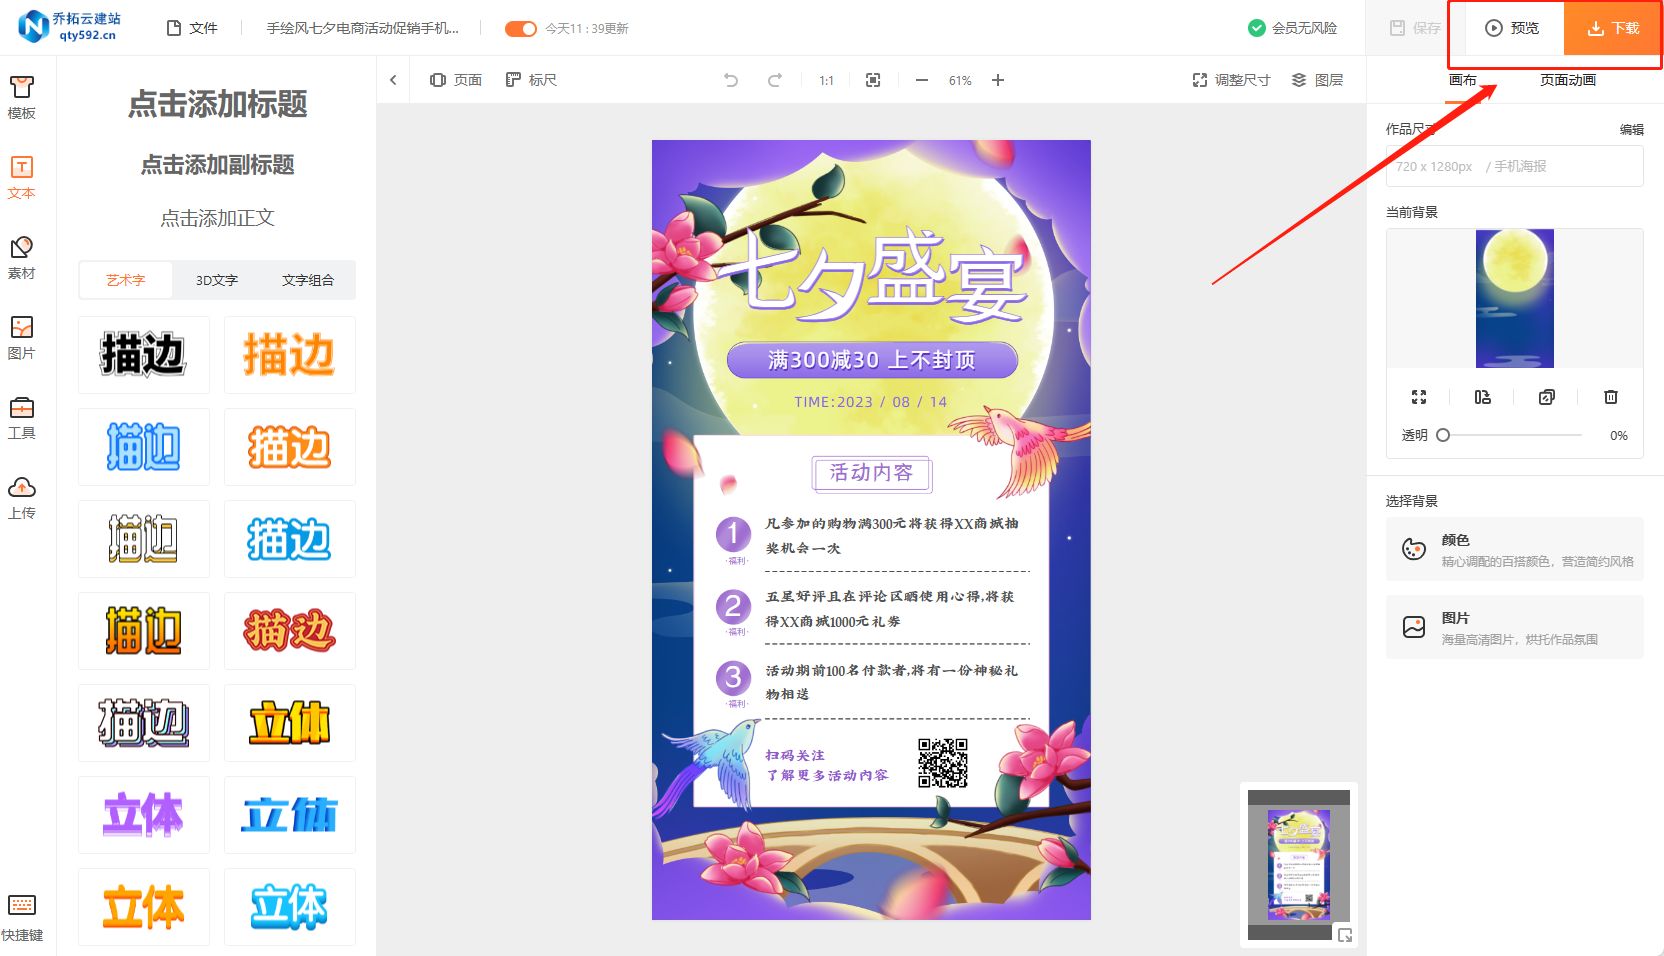1664x956 pixels.
Task: Open the 图层 layers panel
Action: [x=1317, y=80]
